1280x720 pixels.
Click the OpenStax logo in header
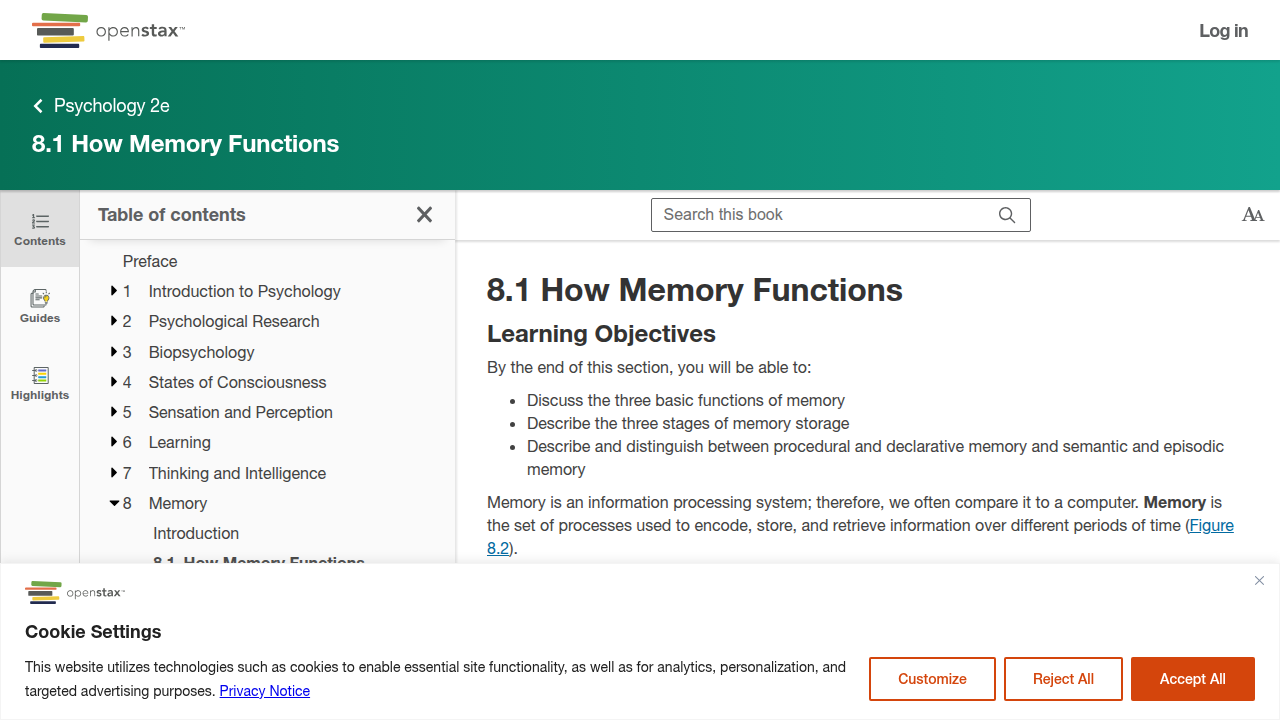pyautogui.click(x=108, y=31)
